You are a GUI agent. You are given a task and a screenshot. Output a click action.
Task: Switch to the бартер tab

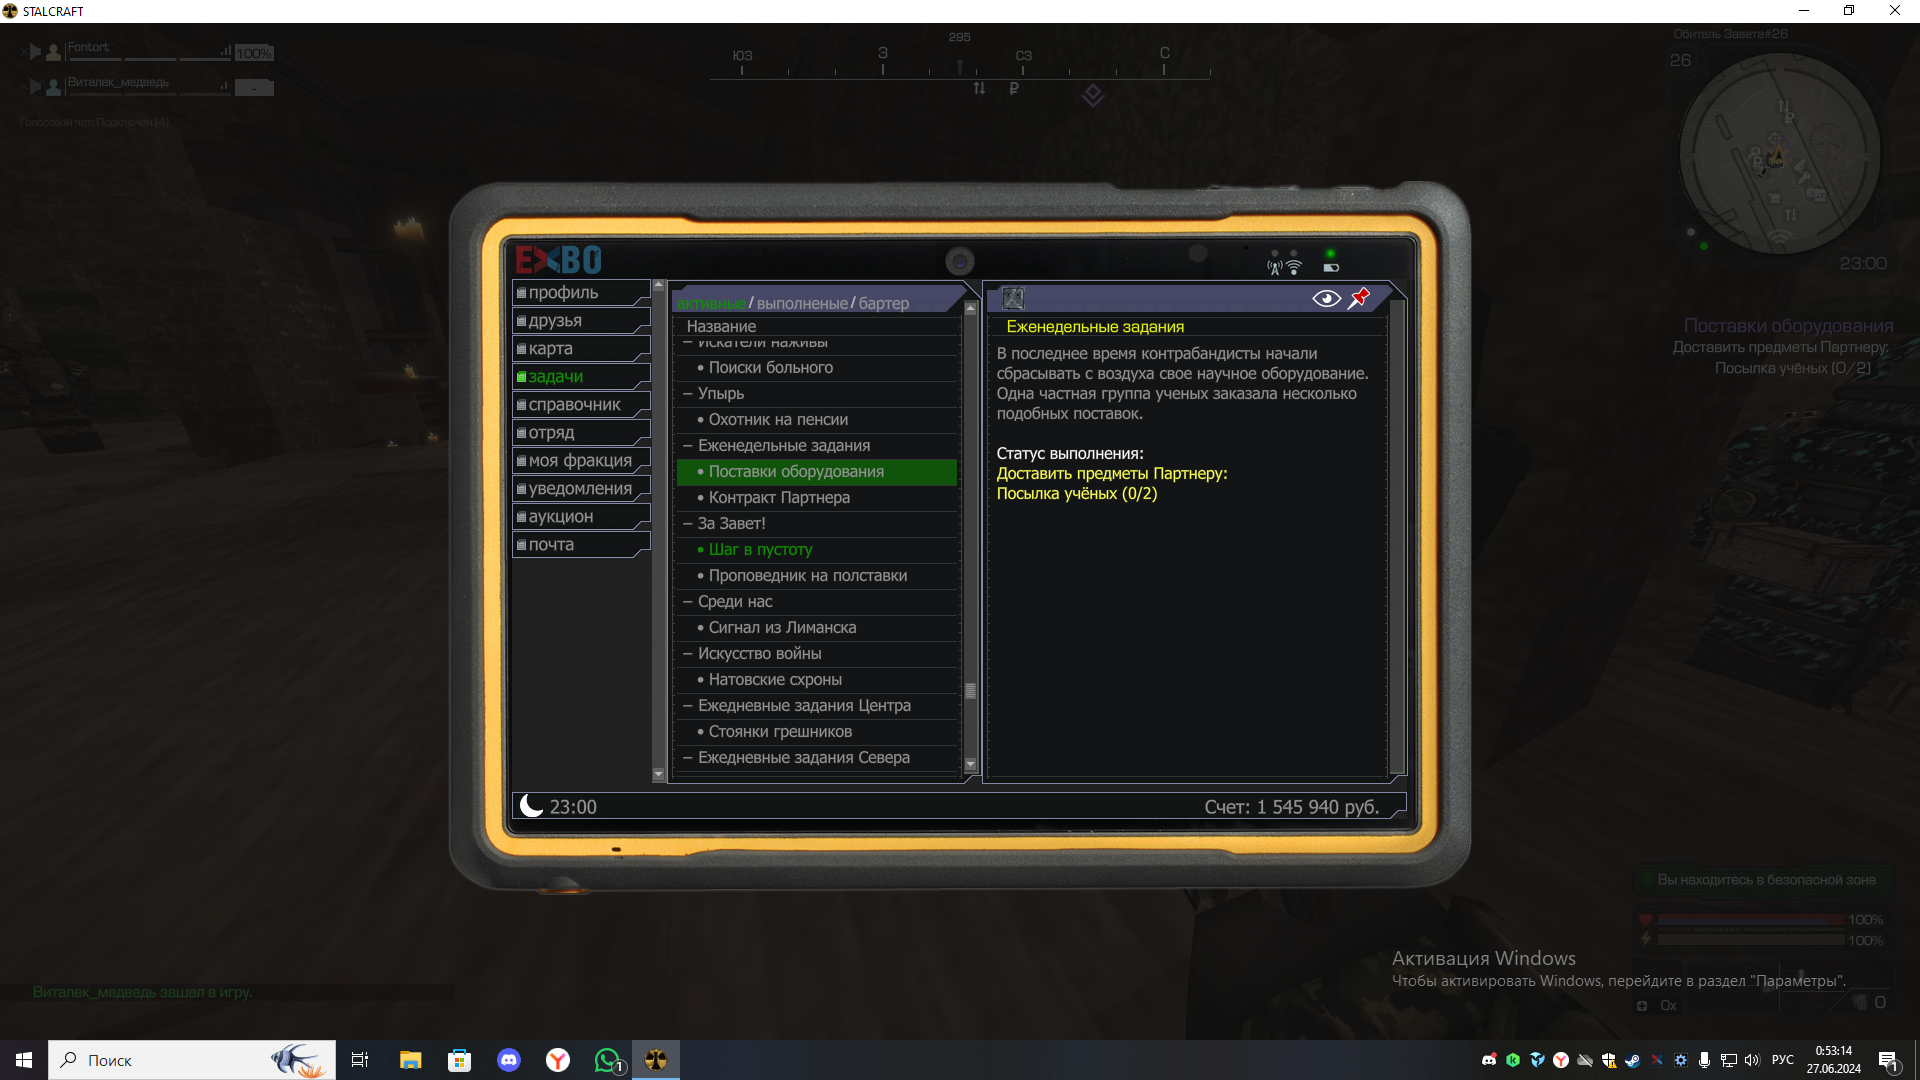coord(884,303)
